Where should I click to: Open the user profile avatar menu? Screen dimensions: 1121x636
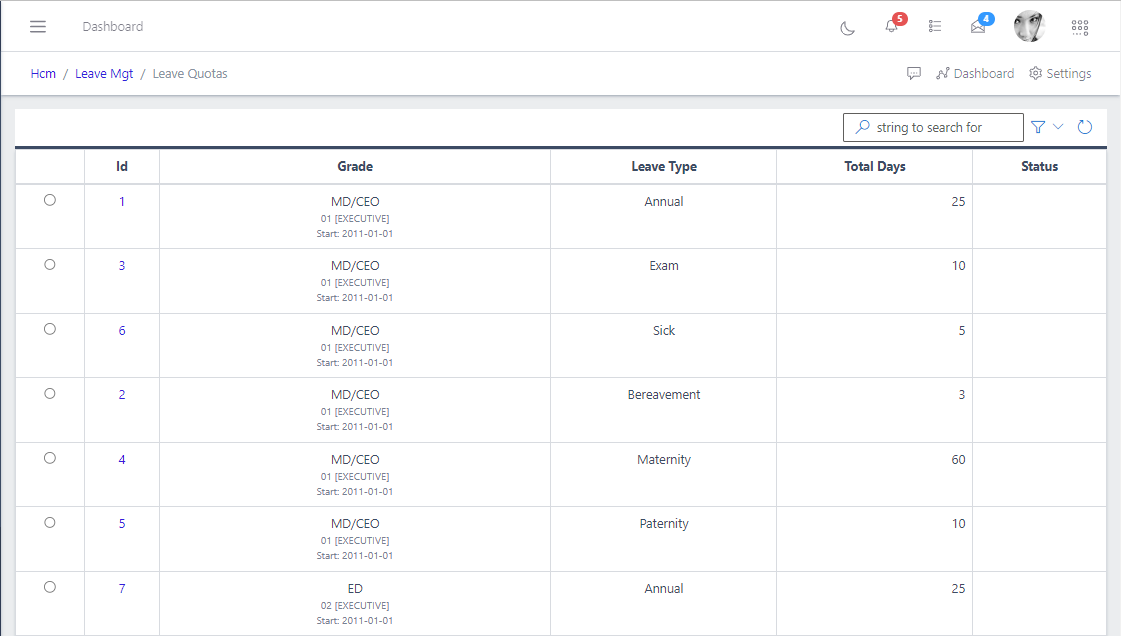point(1029,26)
